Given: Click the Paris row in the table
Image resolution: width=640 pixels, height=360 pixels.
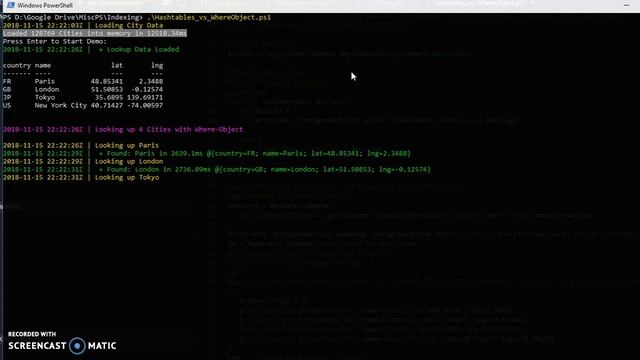Looking at the screenshot, I should (x=83, y=81).
